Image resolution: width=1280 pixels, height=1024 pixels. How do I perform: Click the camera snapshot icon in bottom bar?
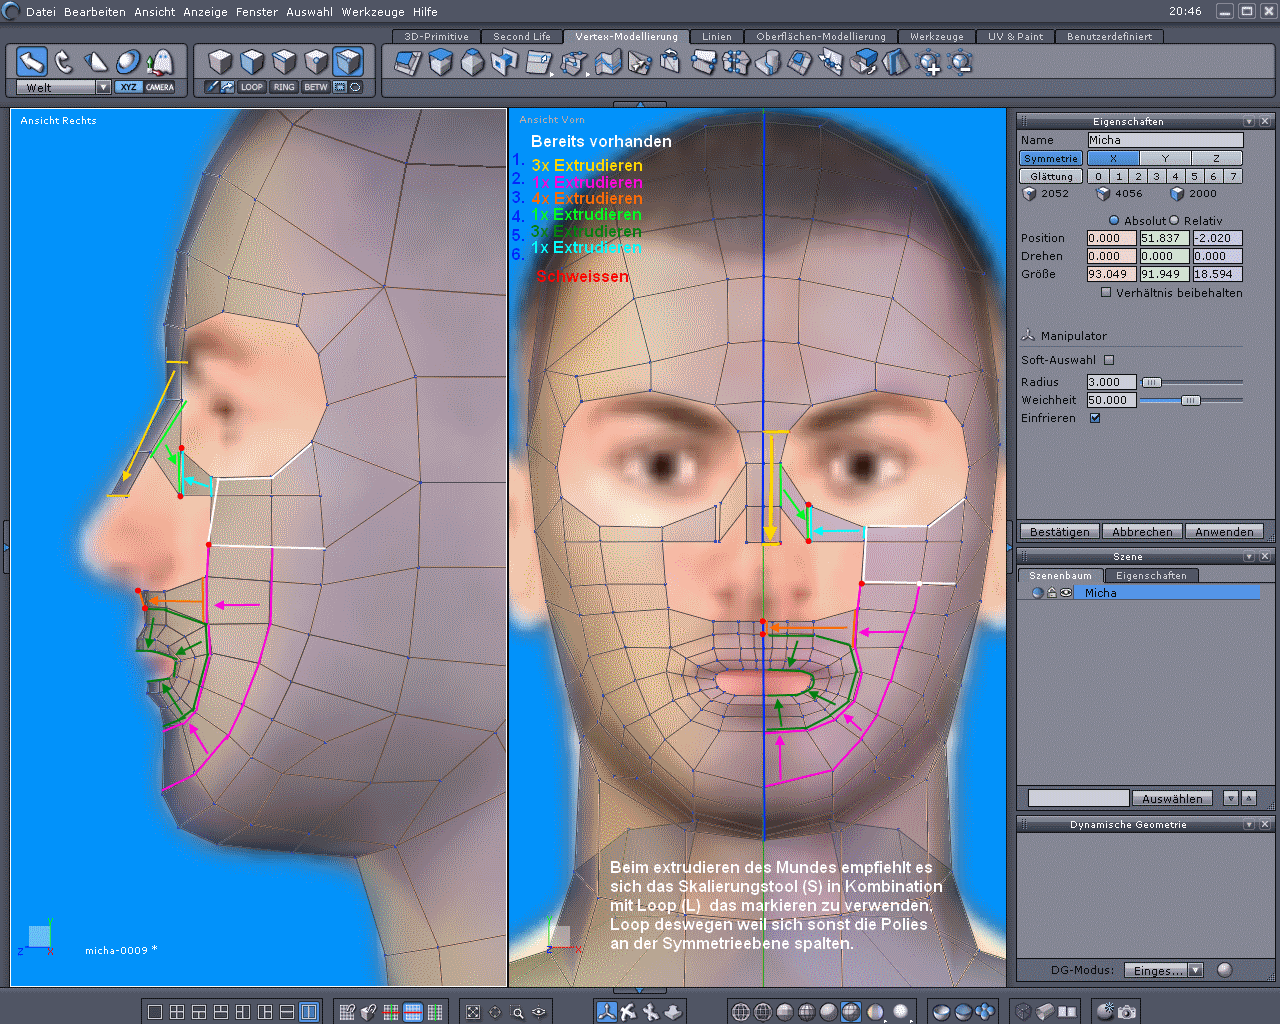pos(1127,1012)
